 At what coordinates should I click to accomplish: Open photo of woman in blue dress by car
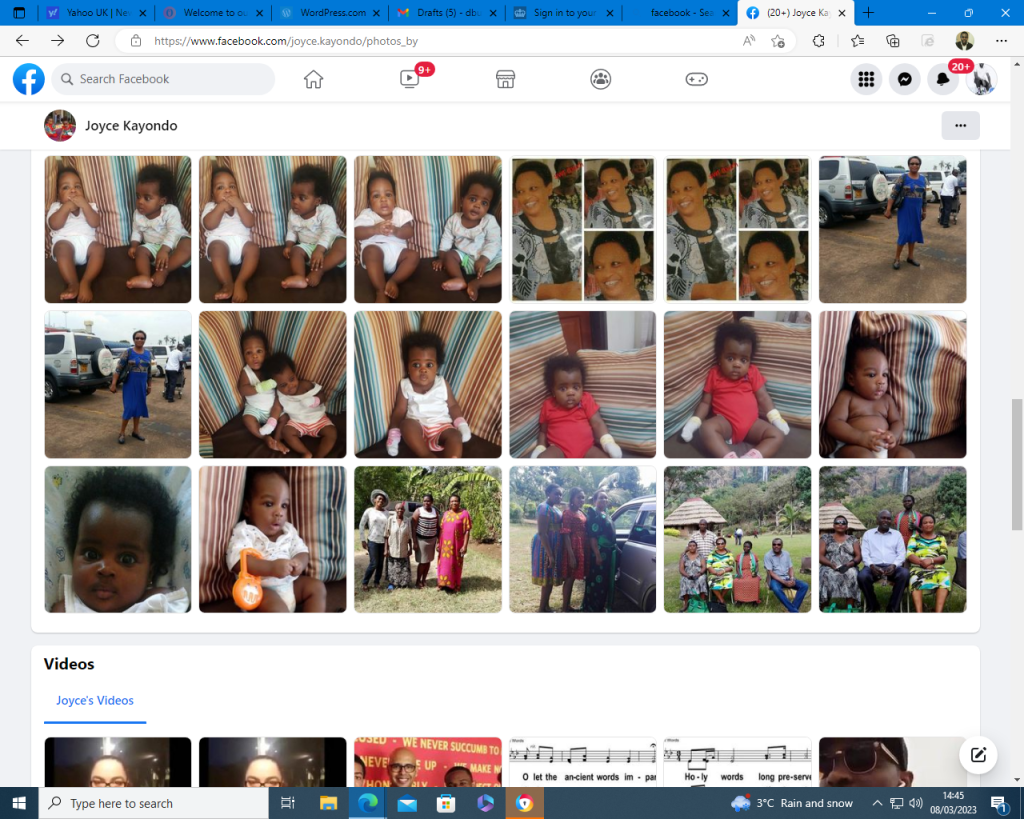pos(892,229)
